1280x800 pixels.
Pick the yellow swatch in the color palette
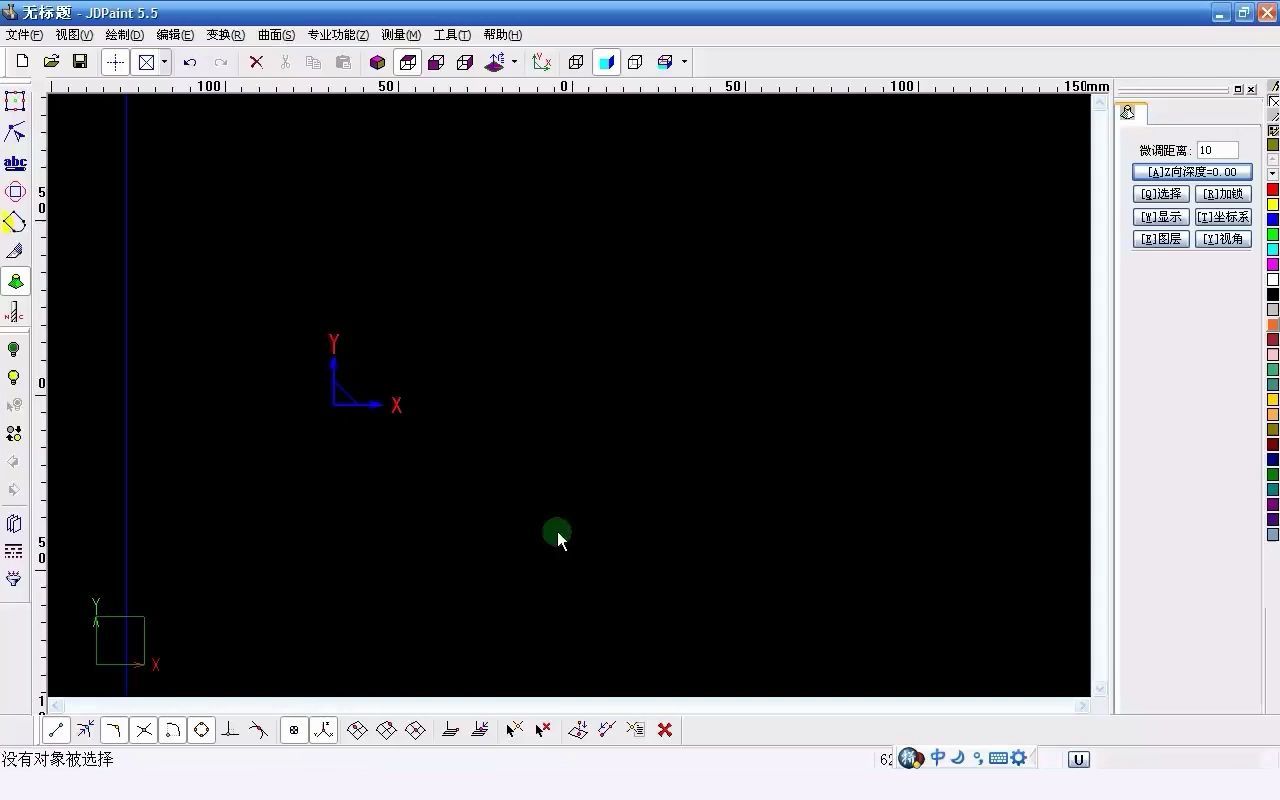point(1273,205)
